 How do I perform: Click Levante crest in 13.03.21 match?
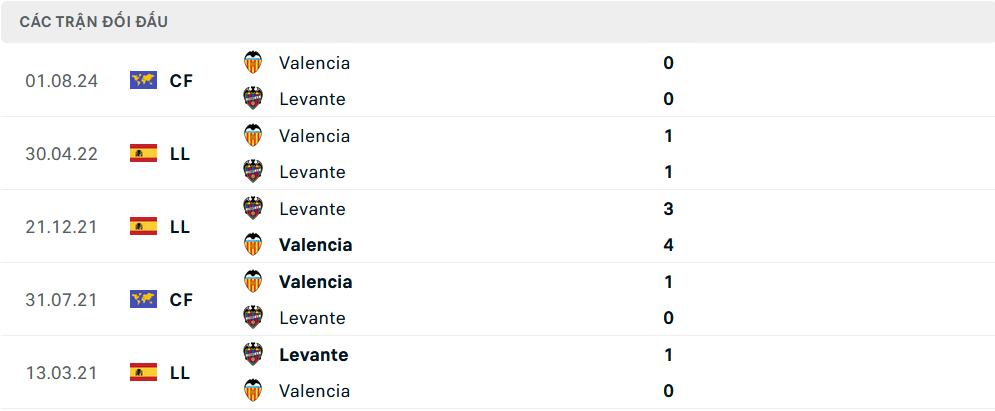pos(254,355)
